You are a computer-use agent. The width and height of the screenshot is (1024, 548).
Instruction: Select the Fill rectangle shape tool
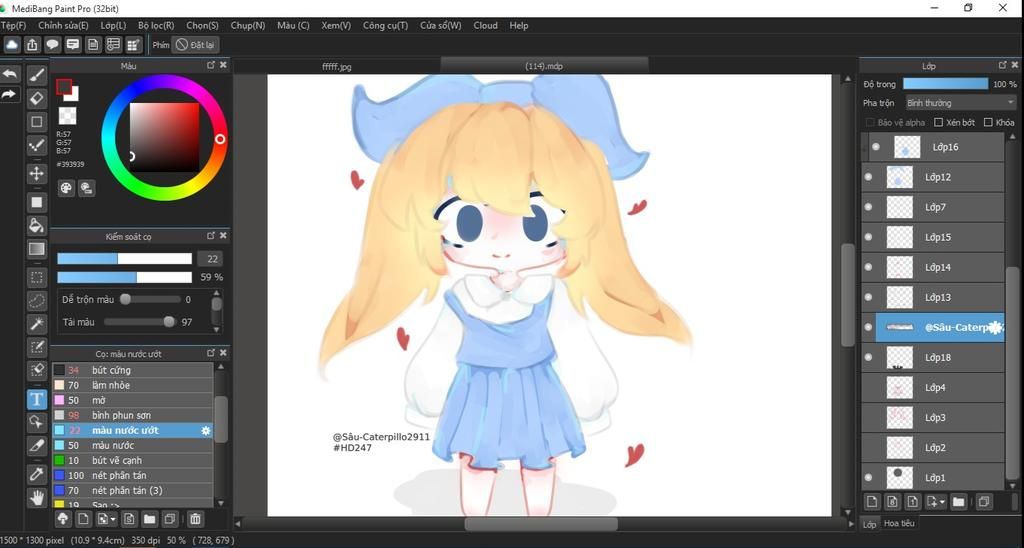(x=37, y=202)
